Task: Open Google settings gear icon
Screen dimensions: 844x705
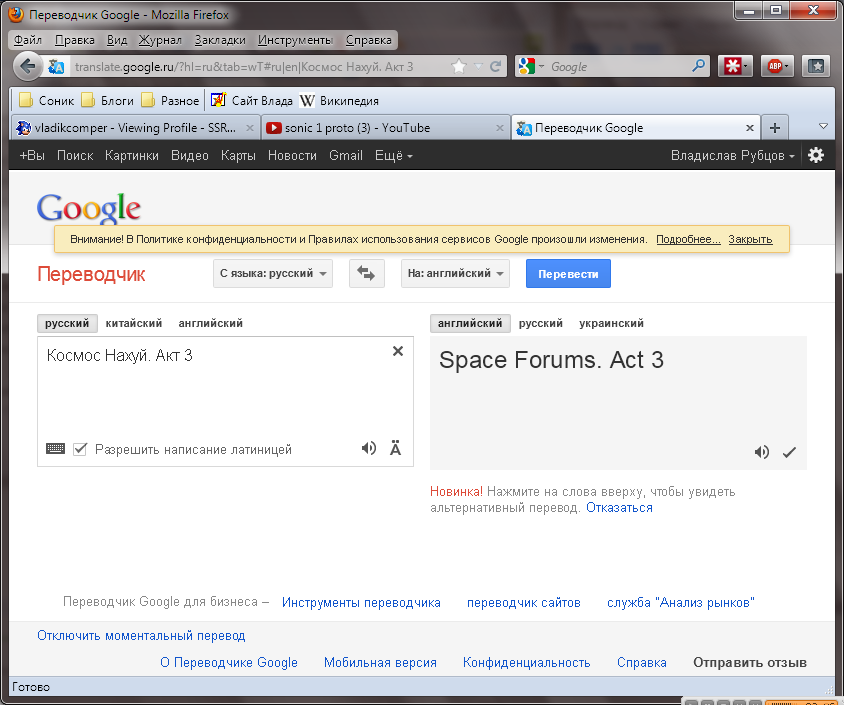Action: pyautogui.click(x=816, y=156)
